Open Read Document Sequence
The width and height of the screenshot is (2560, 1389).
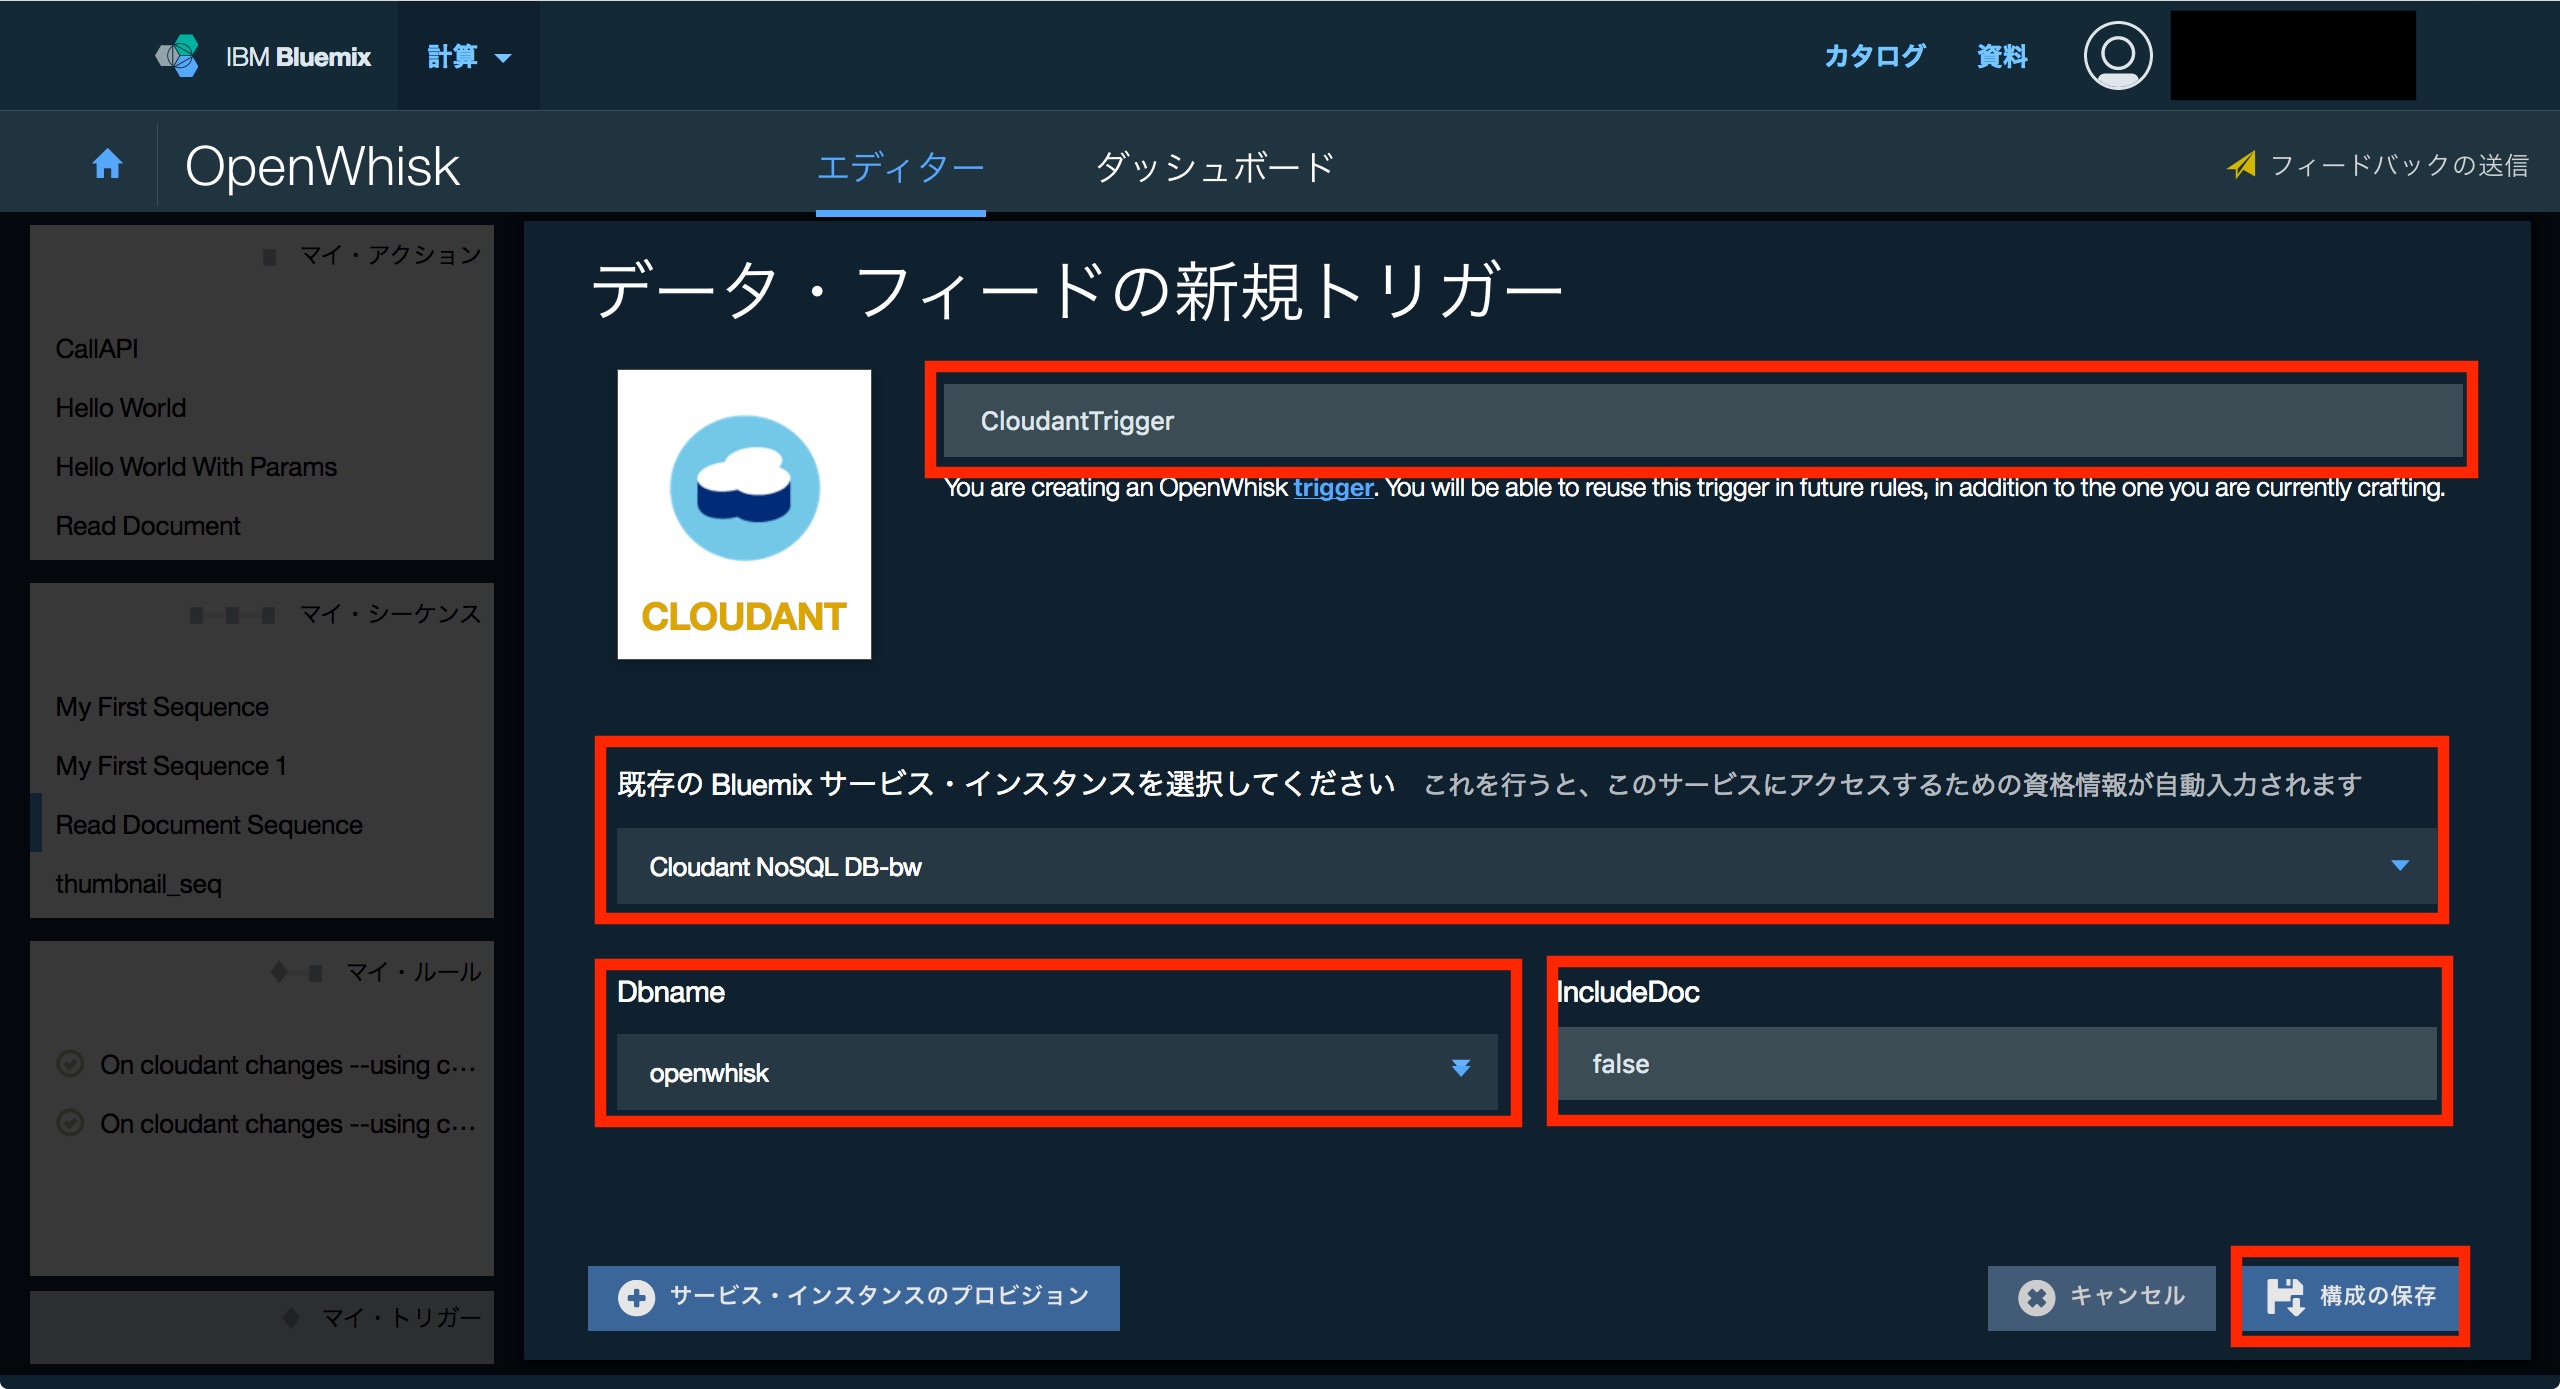[209, 825]
